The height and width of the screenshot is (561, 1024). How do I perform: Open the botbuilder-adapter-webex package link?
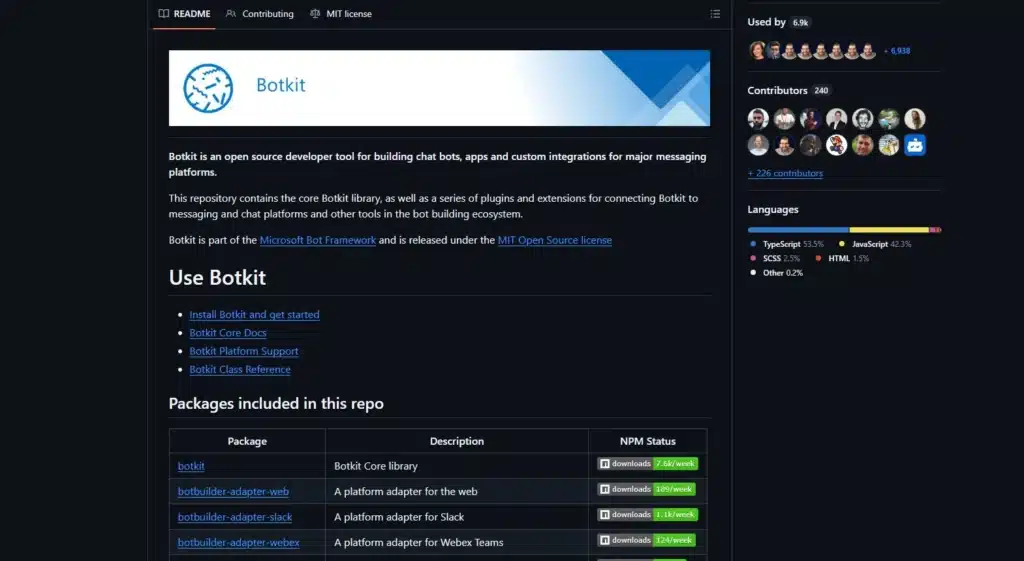(238, 542)
